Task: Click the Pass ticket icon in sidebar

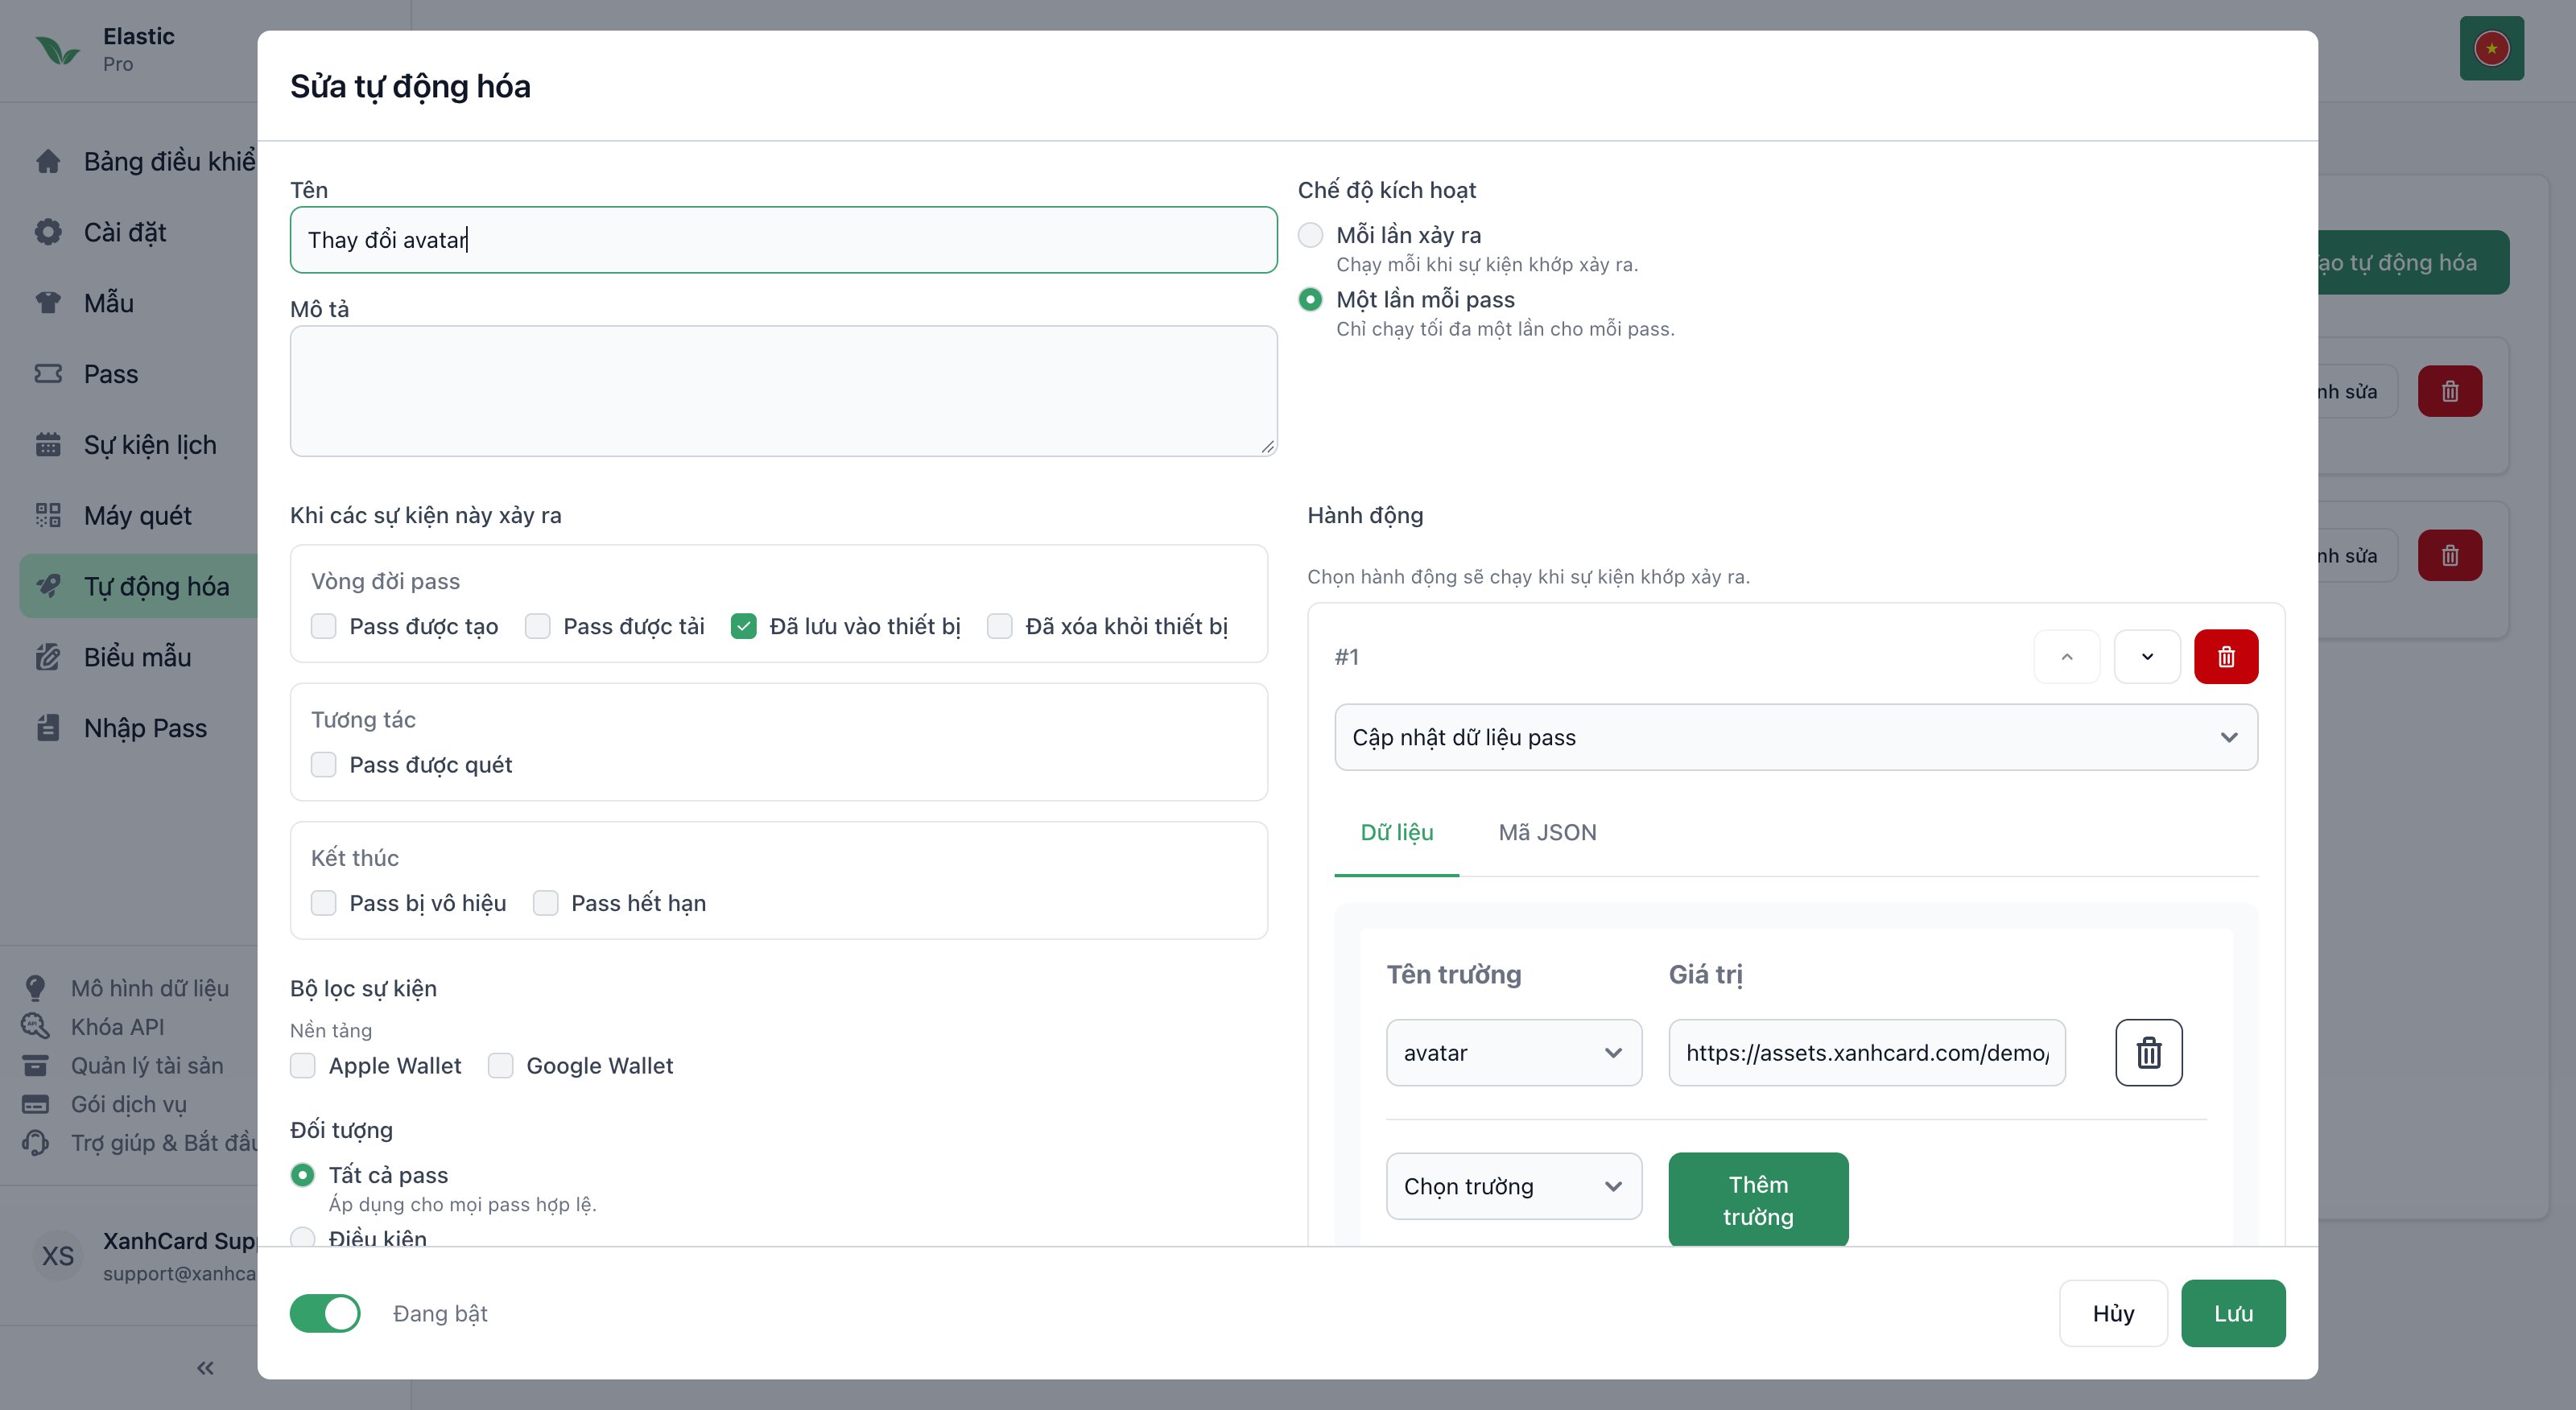Action: tap(48, 374)
